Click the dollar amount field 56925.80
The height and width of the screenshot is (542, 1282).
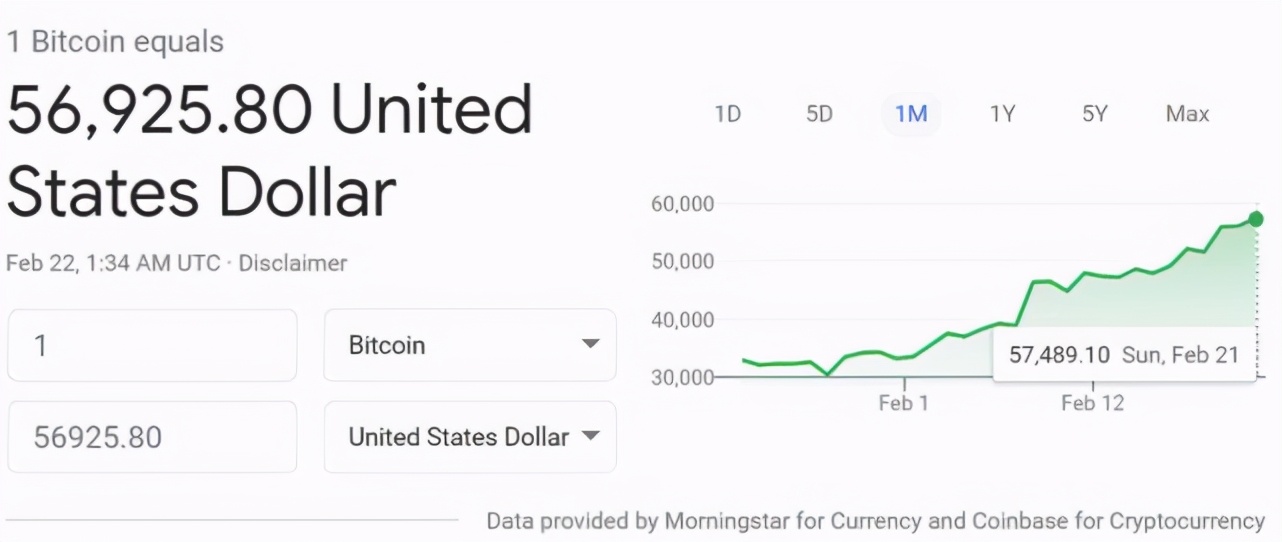152,437
